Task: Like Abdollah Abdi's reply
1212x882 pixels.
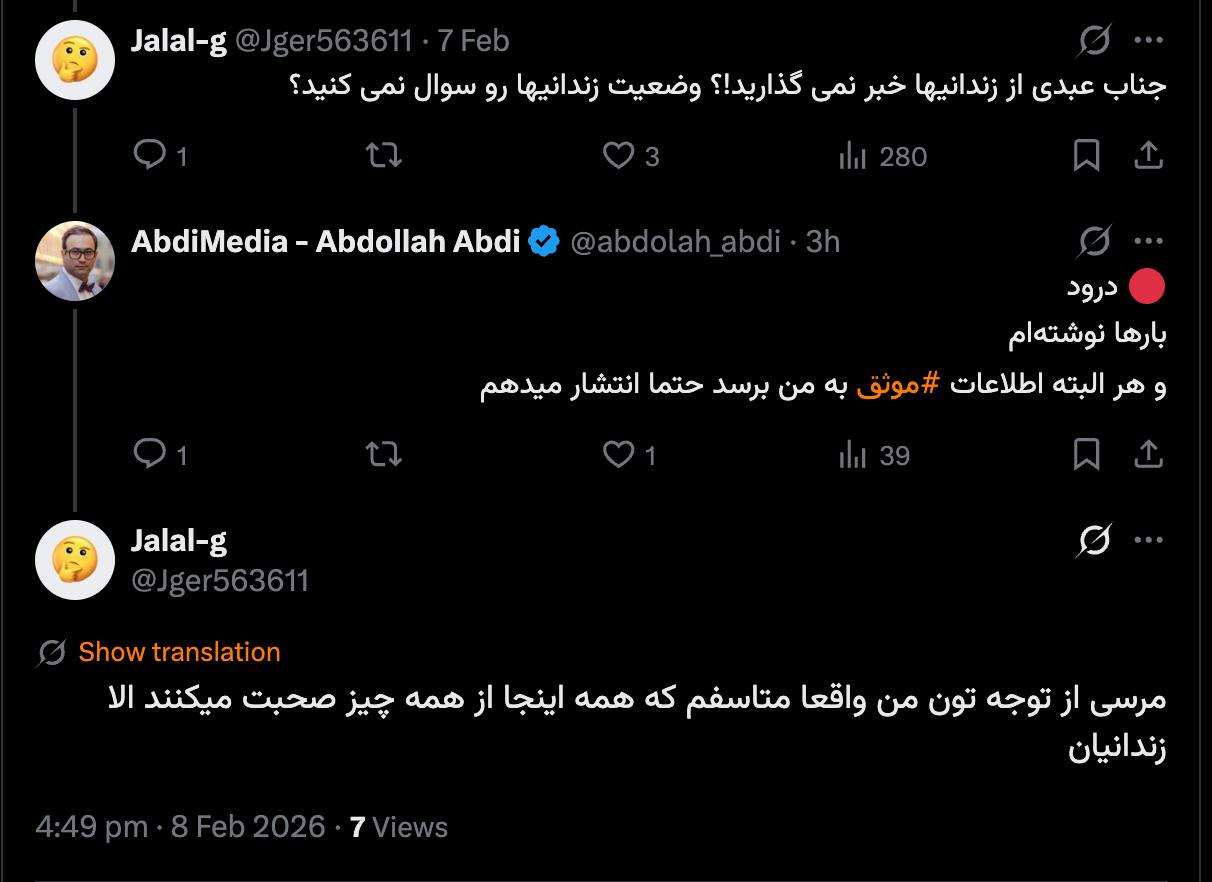Action: pos(619,455)
